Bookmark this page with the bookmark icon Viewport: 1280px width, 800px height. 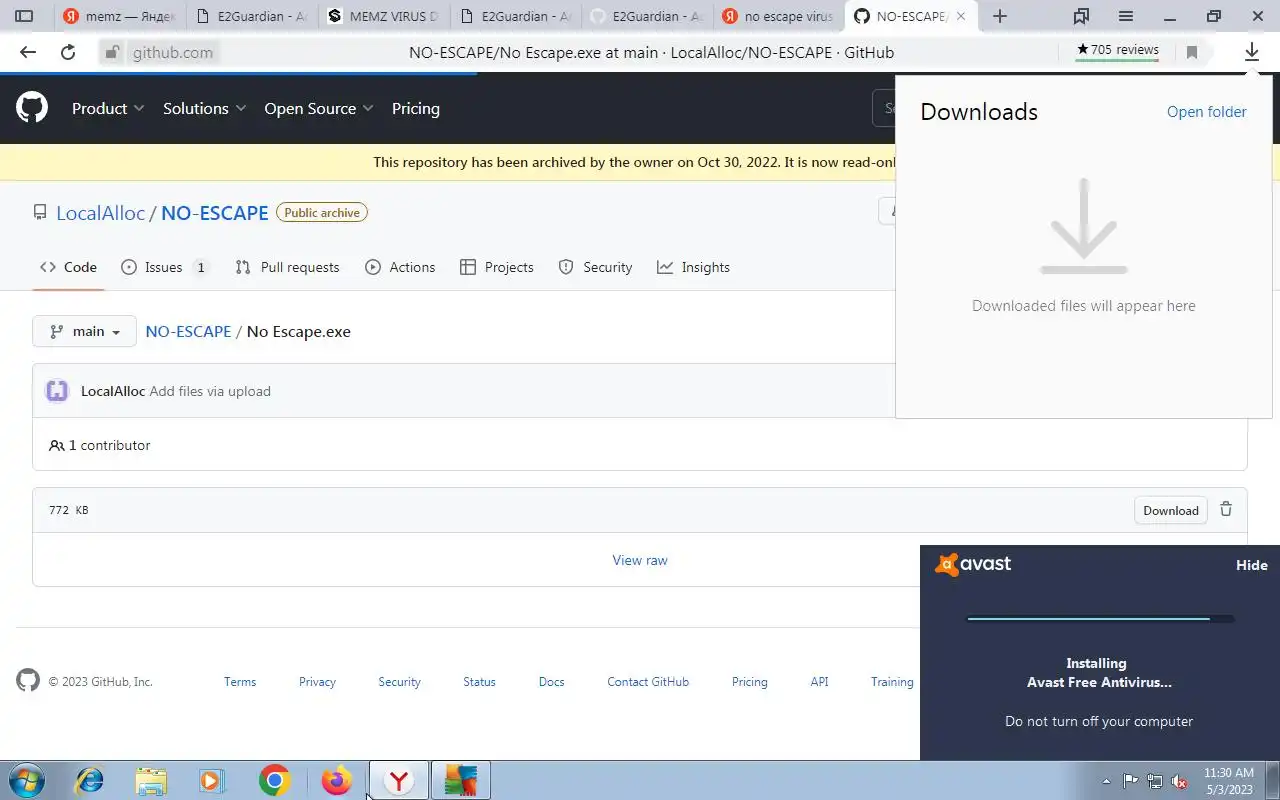1191,53
